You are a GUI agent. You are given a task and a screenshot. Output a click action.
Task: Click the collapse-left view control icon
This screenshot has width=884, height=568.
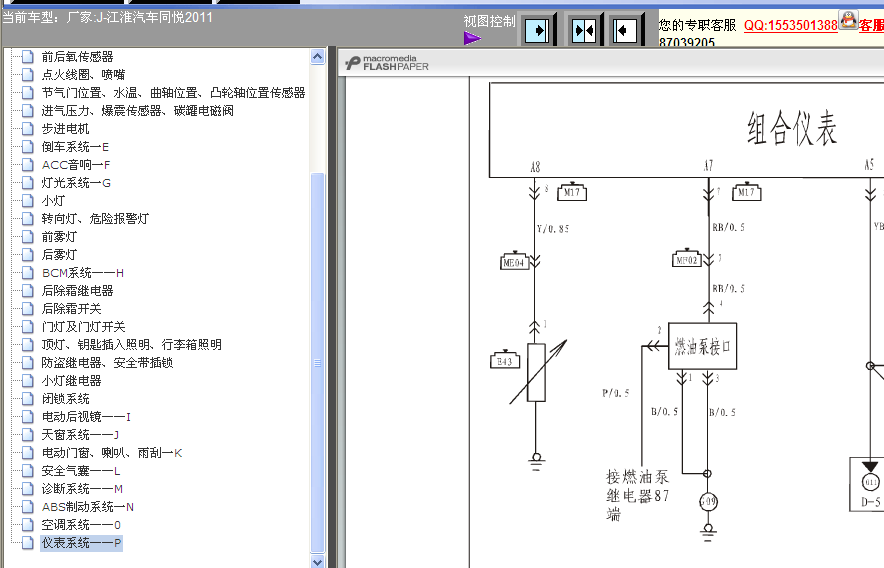[626, 31]
